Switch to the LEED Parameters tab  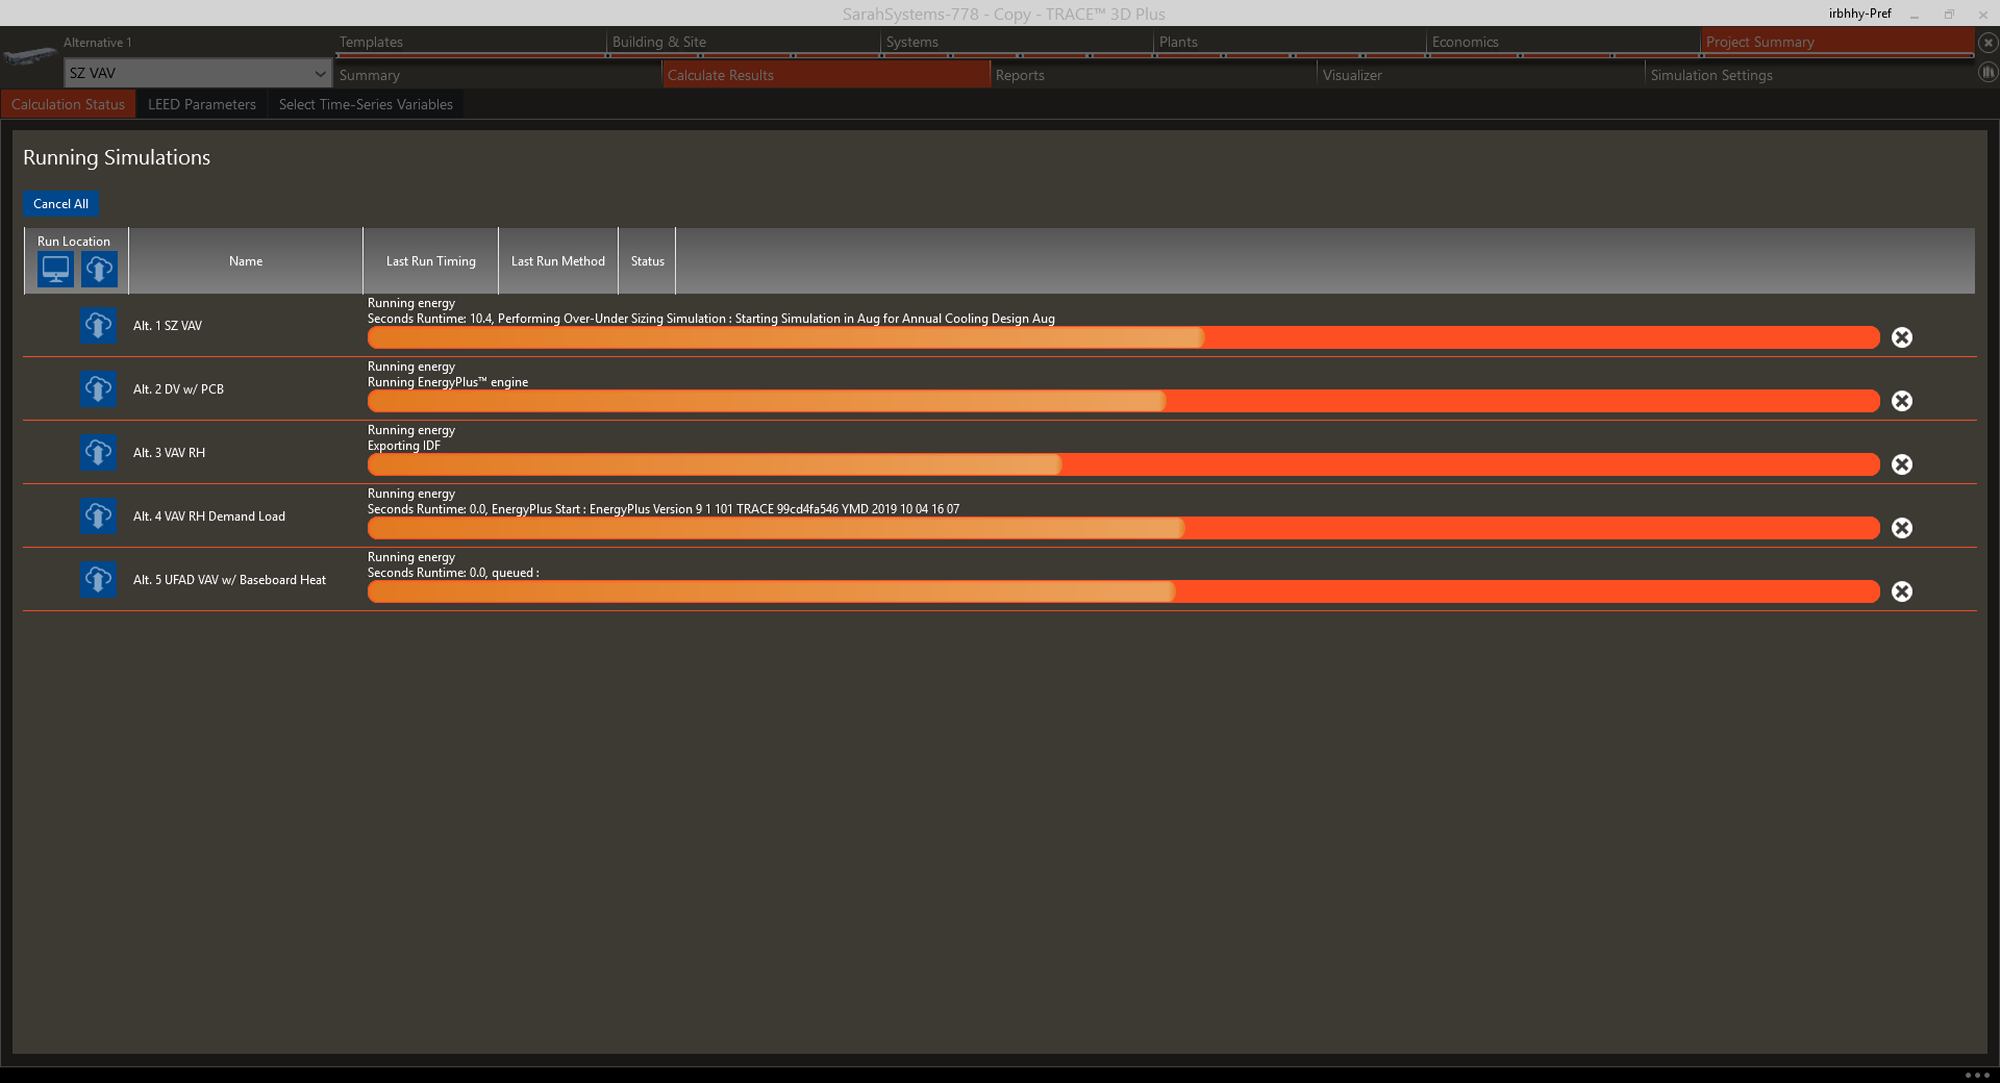pos(201,104)
